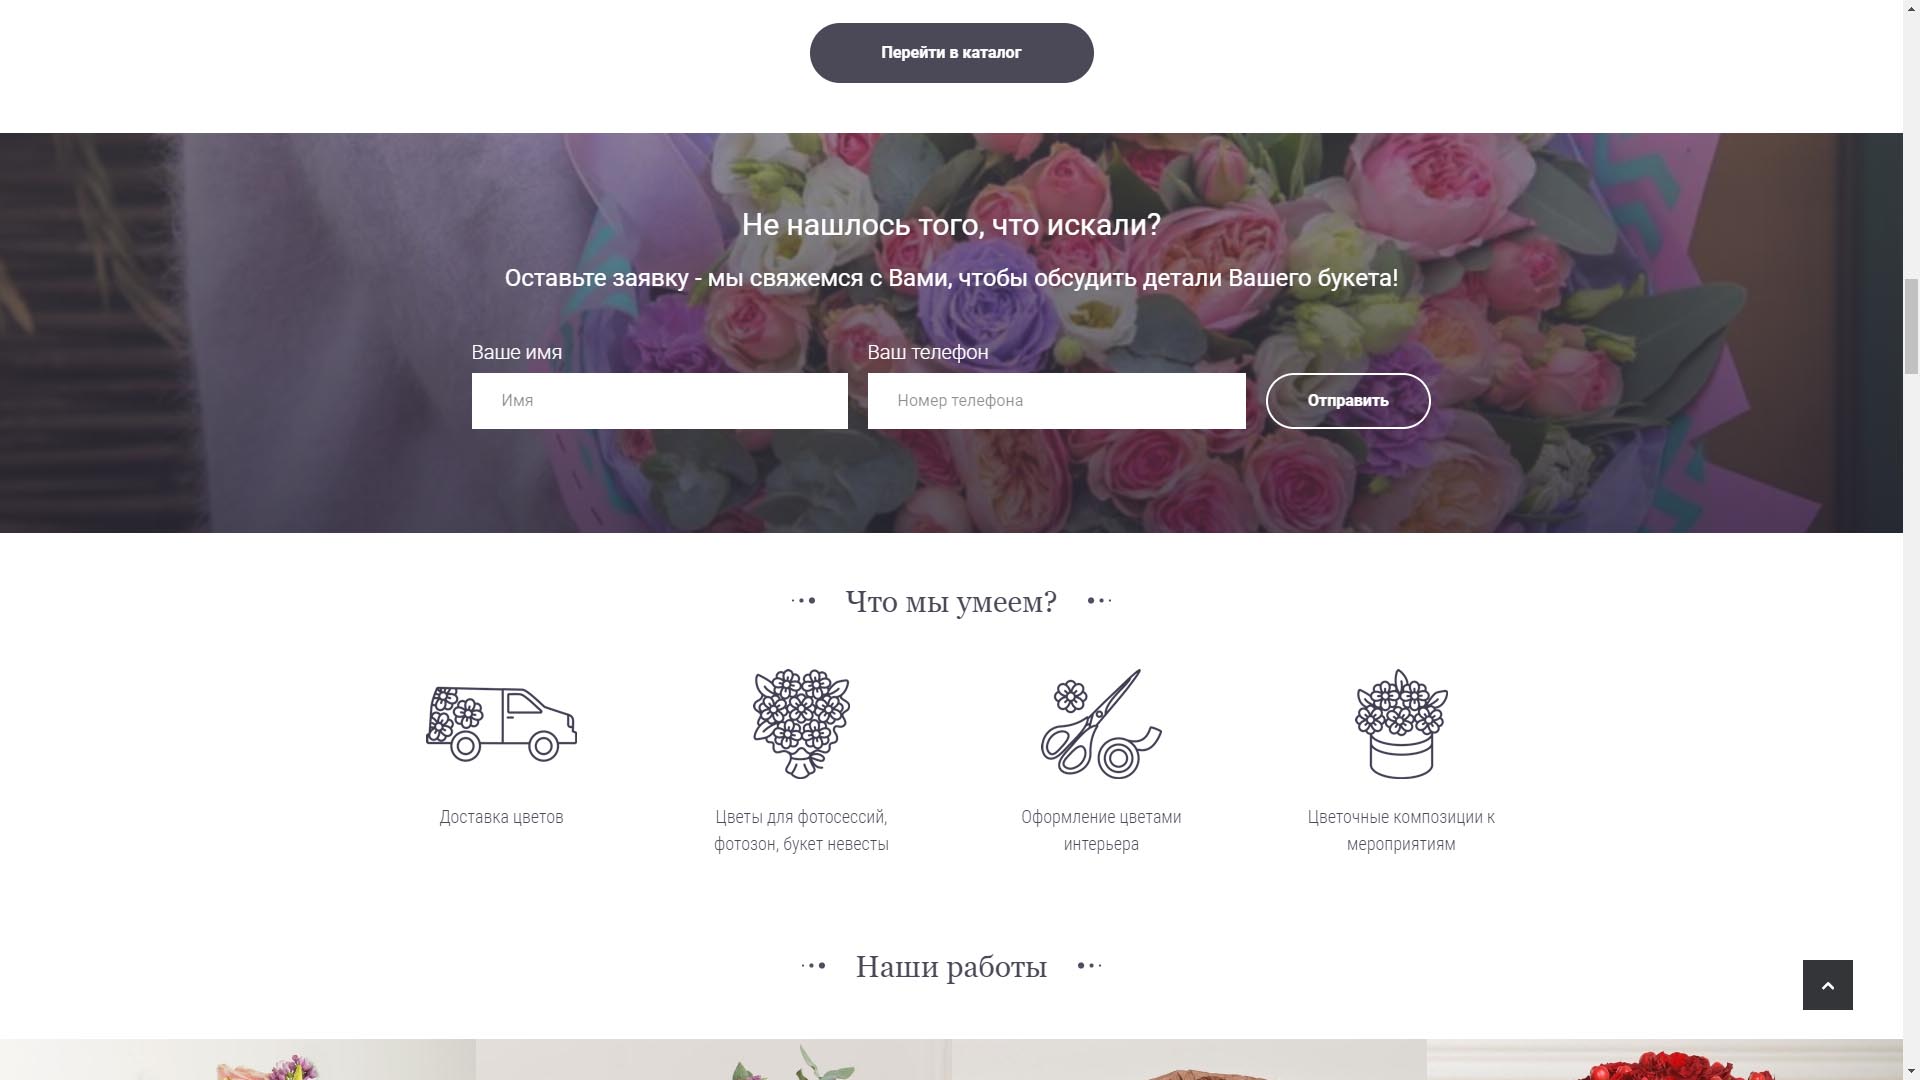
Task: Click the Наши работы heading
Action: tap(951, 966)
